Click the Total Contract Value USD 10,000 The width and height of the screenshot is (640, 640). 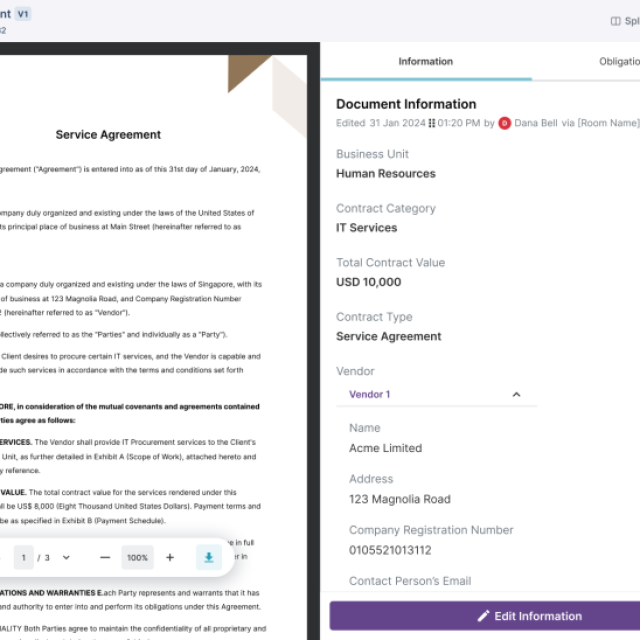(x=368, y=282)
